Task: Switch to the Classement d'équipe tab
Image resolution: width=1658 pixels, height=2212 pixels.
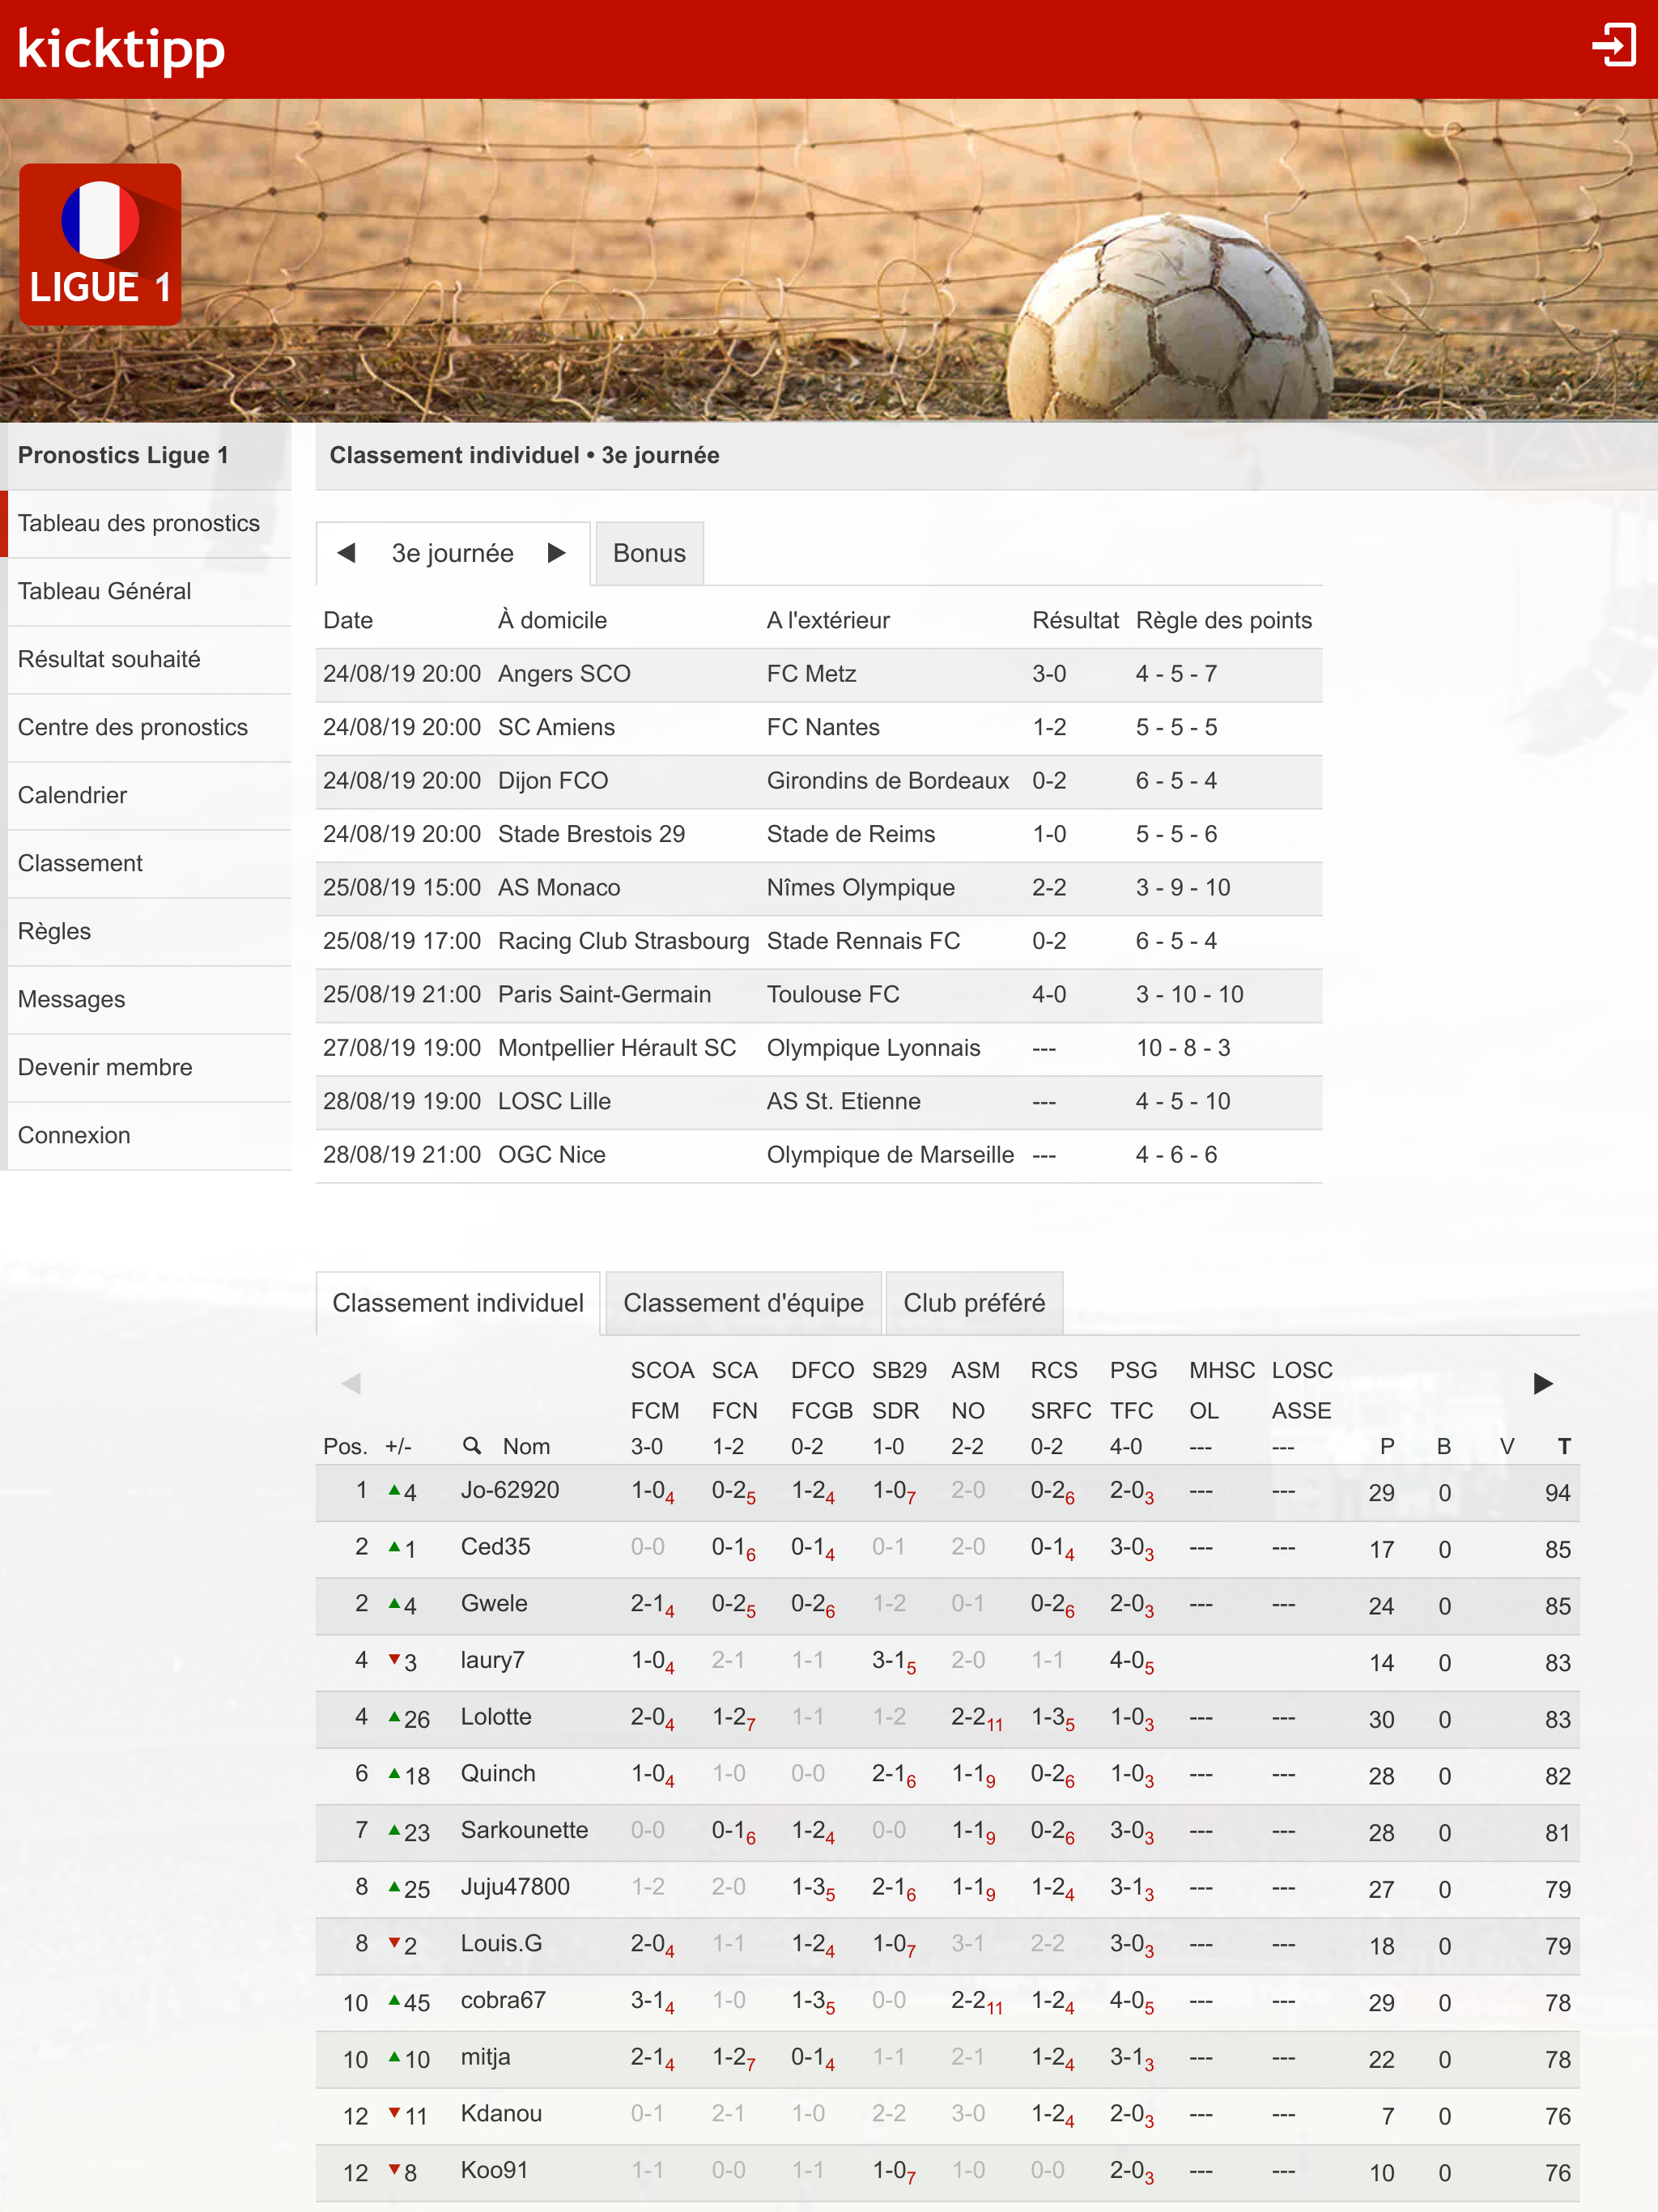Action: pos(743,1302)
